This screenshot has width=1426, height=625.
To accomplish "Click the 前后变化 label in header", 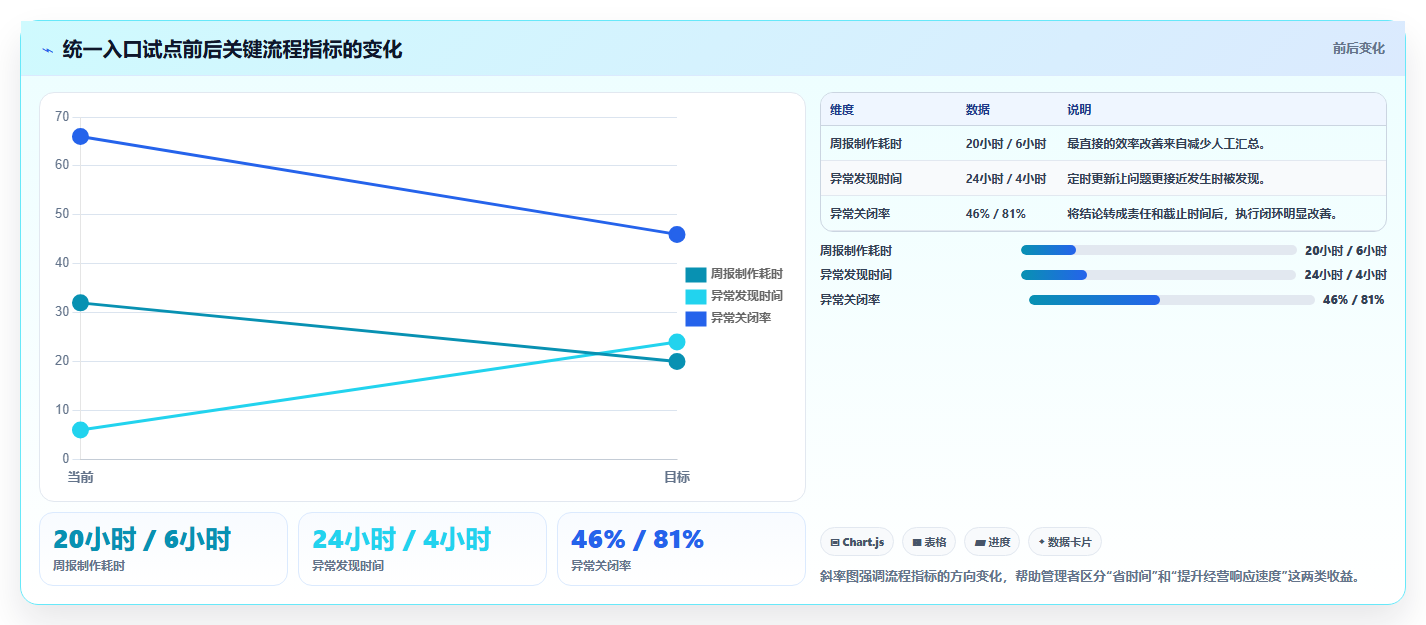I will coord(1358,48).
